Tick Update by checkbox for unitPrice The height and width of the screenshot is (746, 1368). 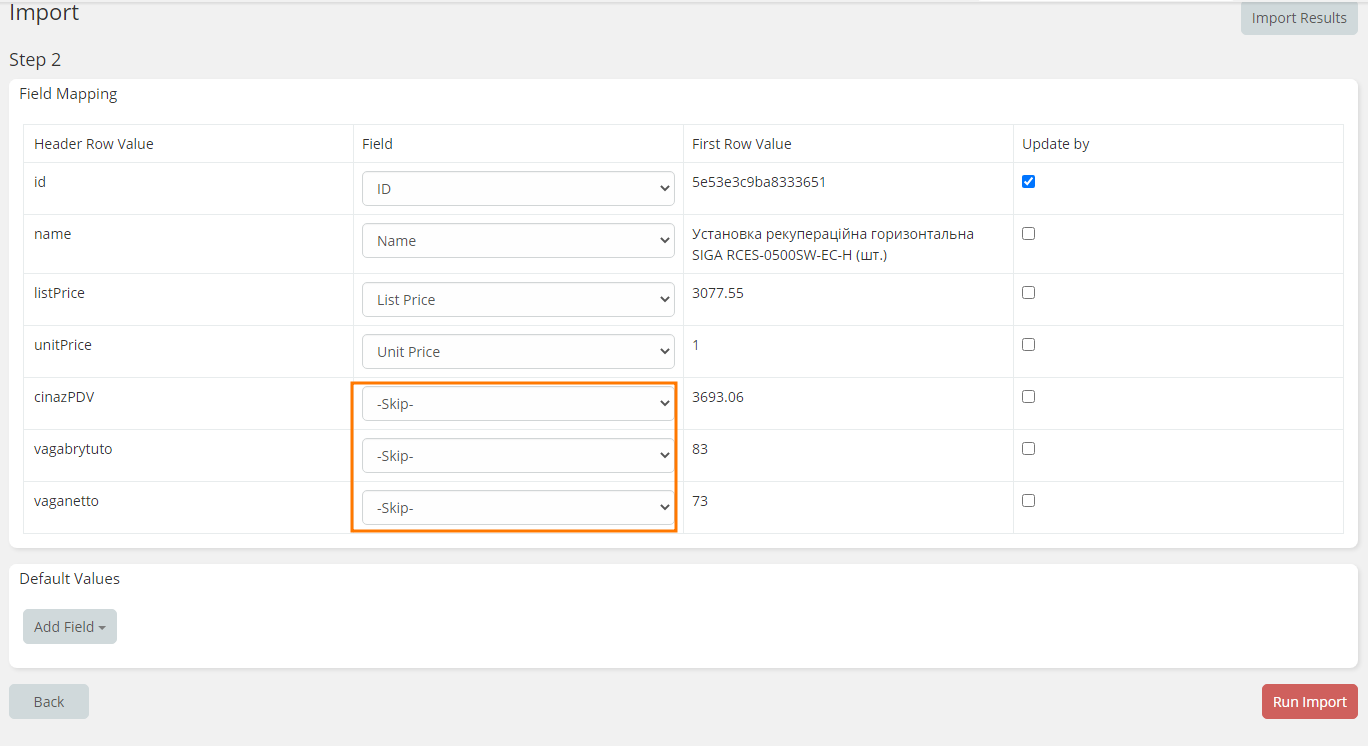tap(1028, 345)
